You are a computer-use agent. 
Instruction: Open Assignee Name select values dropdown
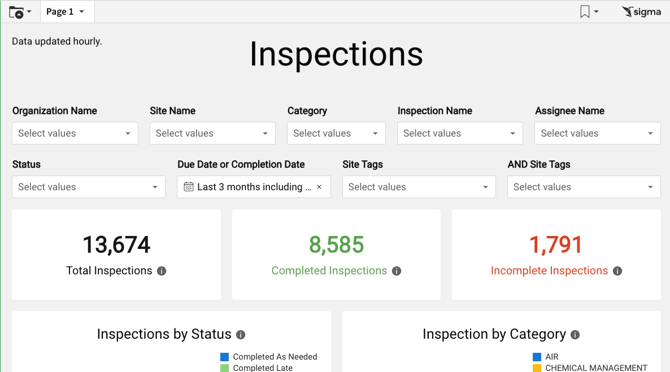[597, 133]
